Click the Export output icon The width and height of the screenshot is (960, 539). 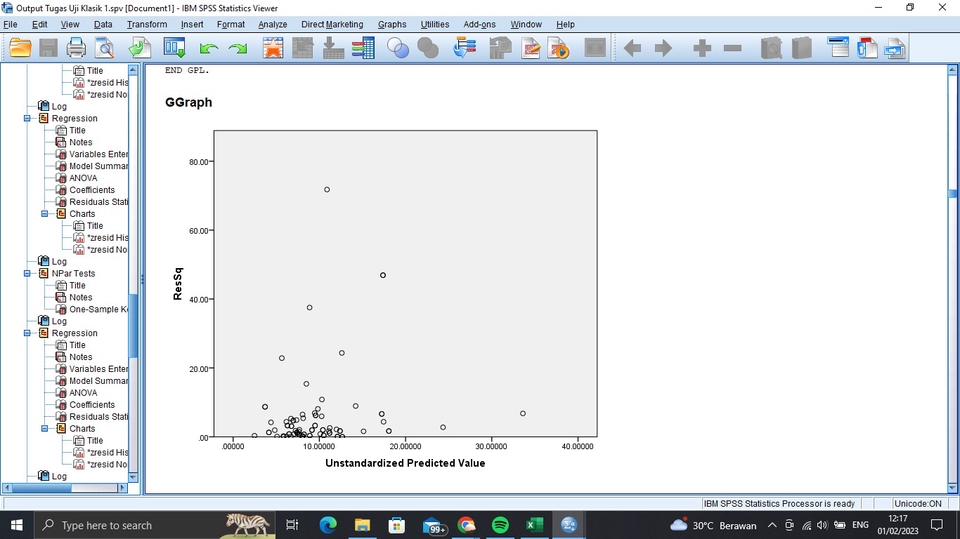(x=140, y=48)
